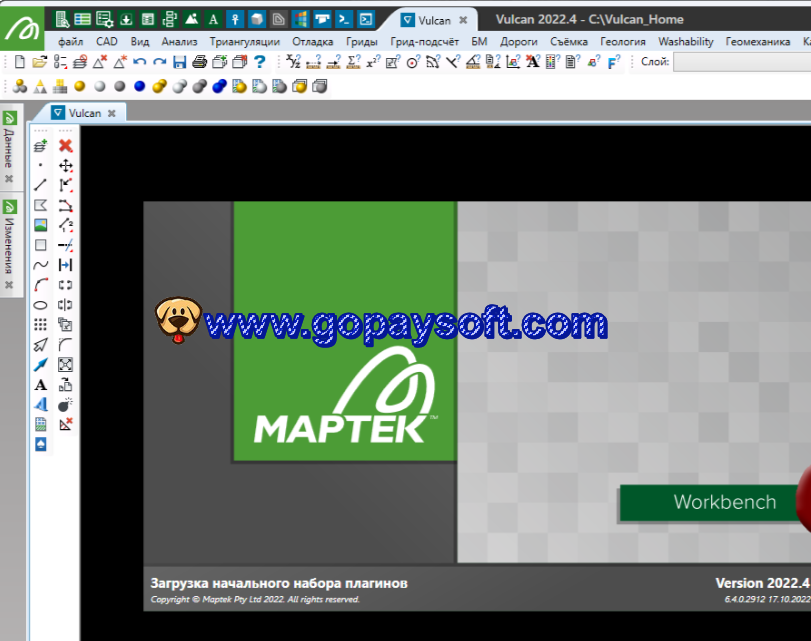Click the New file icon

click(19, 62)
